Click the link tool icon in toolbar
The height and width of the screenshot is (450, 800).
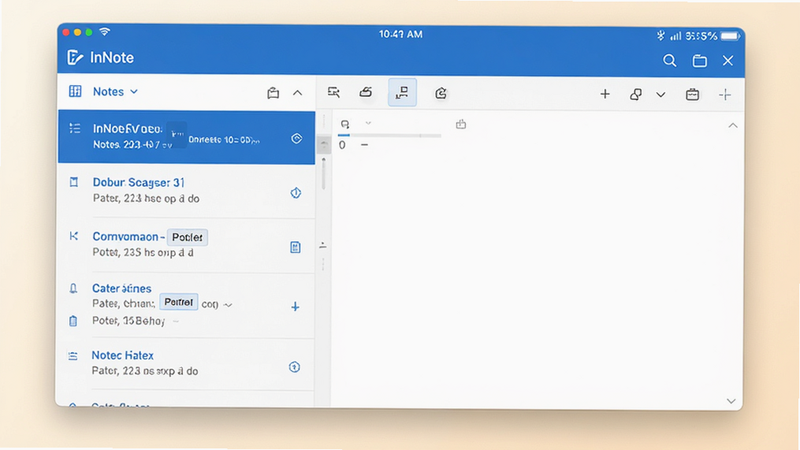coord(635,94)
